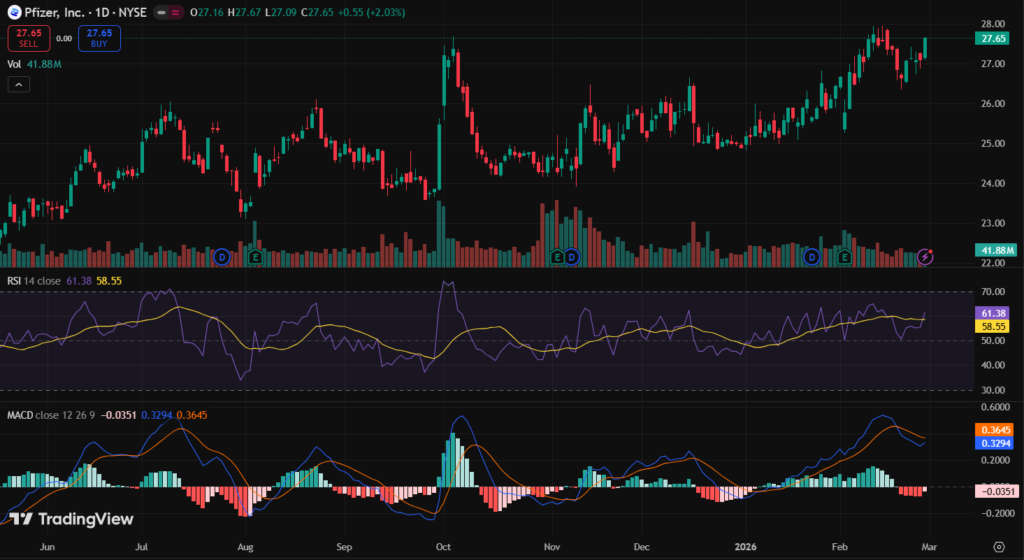The image size is (1024, 560).
Task: Click the dividend marker near November
Action: point(571,257)
